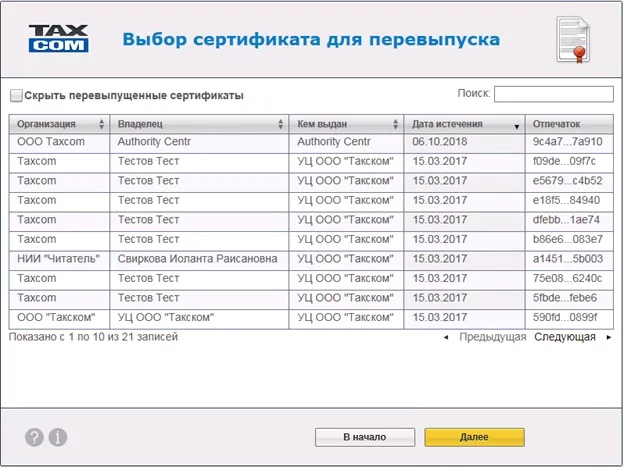624x467 pixels.
Task: Click owner cell Authority Centr
Action: click(x=154, y=142)
